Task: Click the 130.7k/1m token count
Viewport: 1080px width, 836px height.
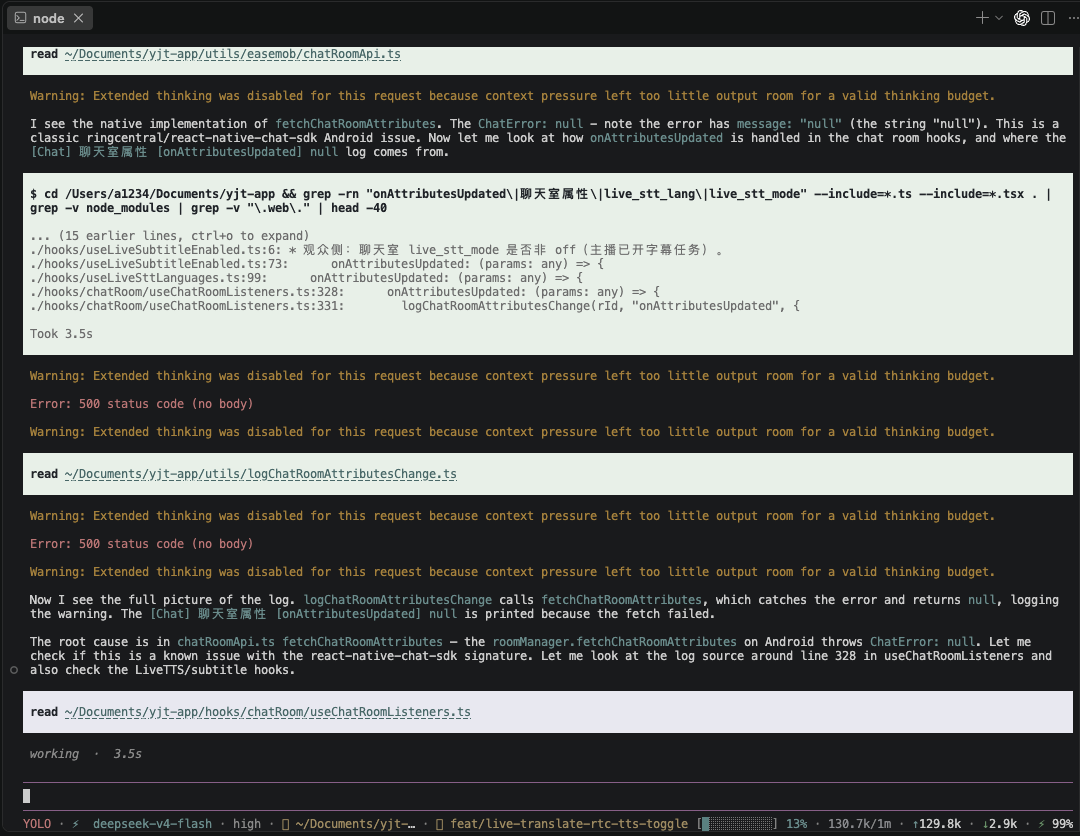Action: coord(859,824)
